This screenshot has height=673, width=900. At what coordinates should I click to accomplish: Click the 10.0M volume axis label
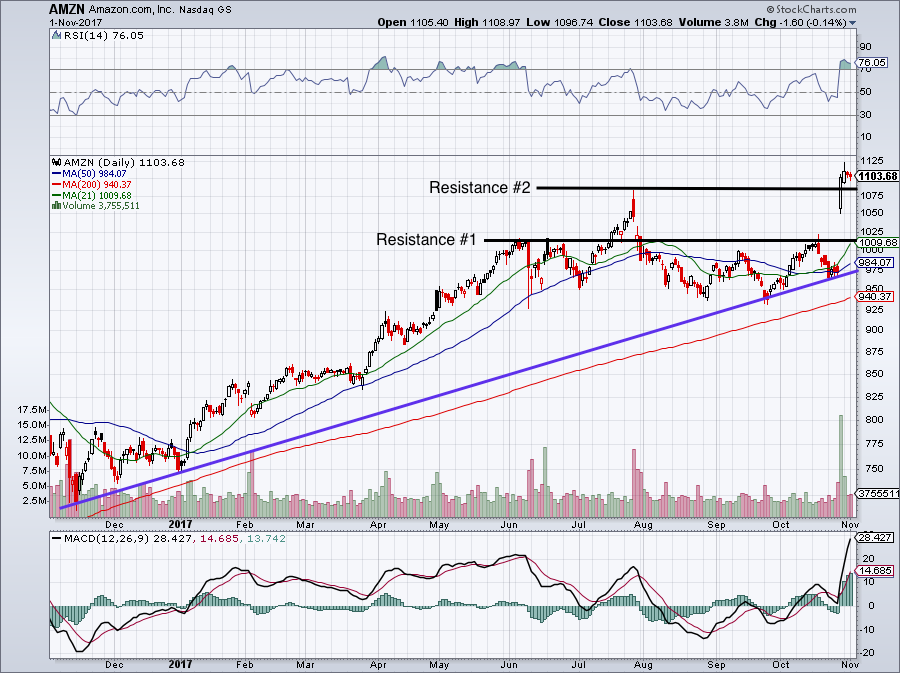pos(32,456)
